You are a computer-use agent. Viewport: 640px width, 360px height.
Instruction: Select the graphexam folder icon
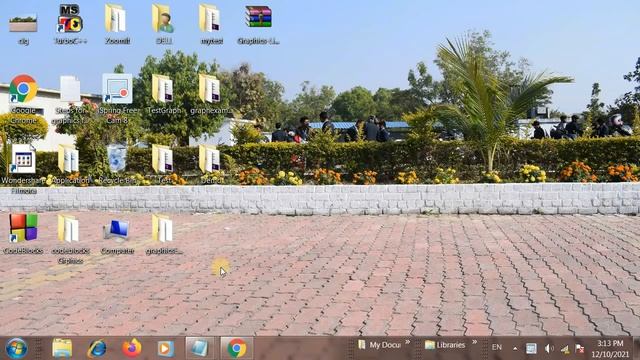coord(209,89)
